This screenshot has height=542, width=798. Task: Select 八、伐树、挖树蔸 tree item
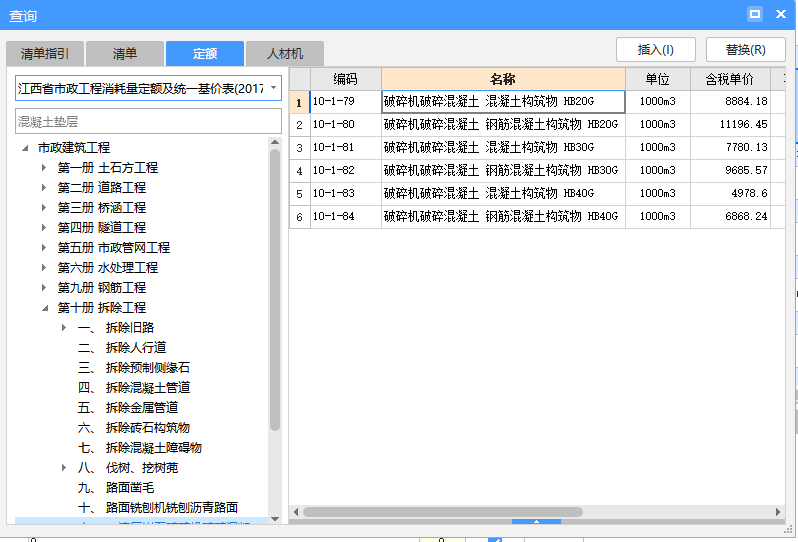pyautogui.click(x=128, y=468)
